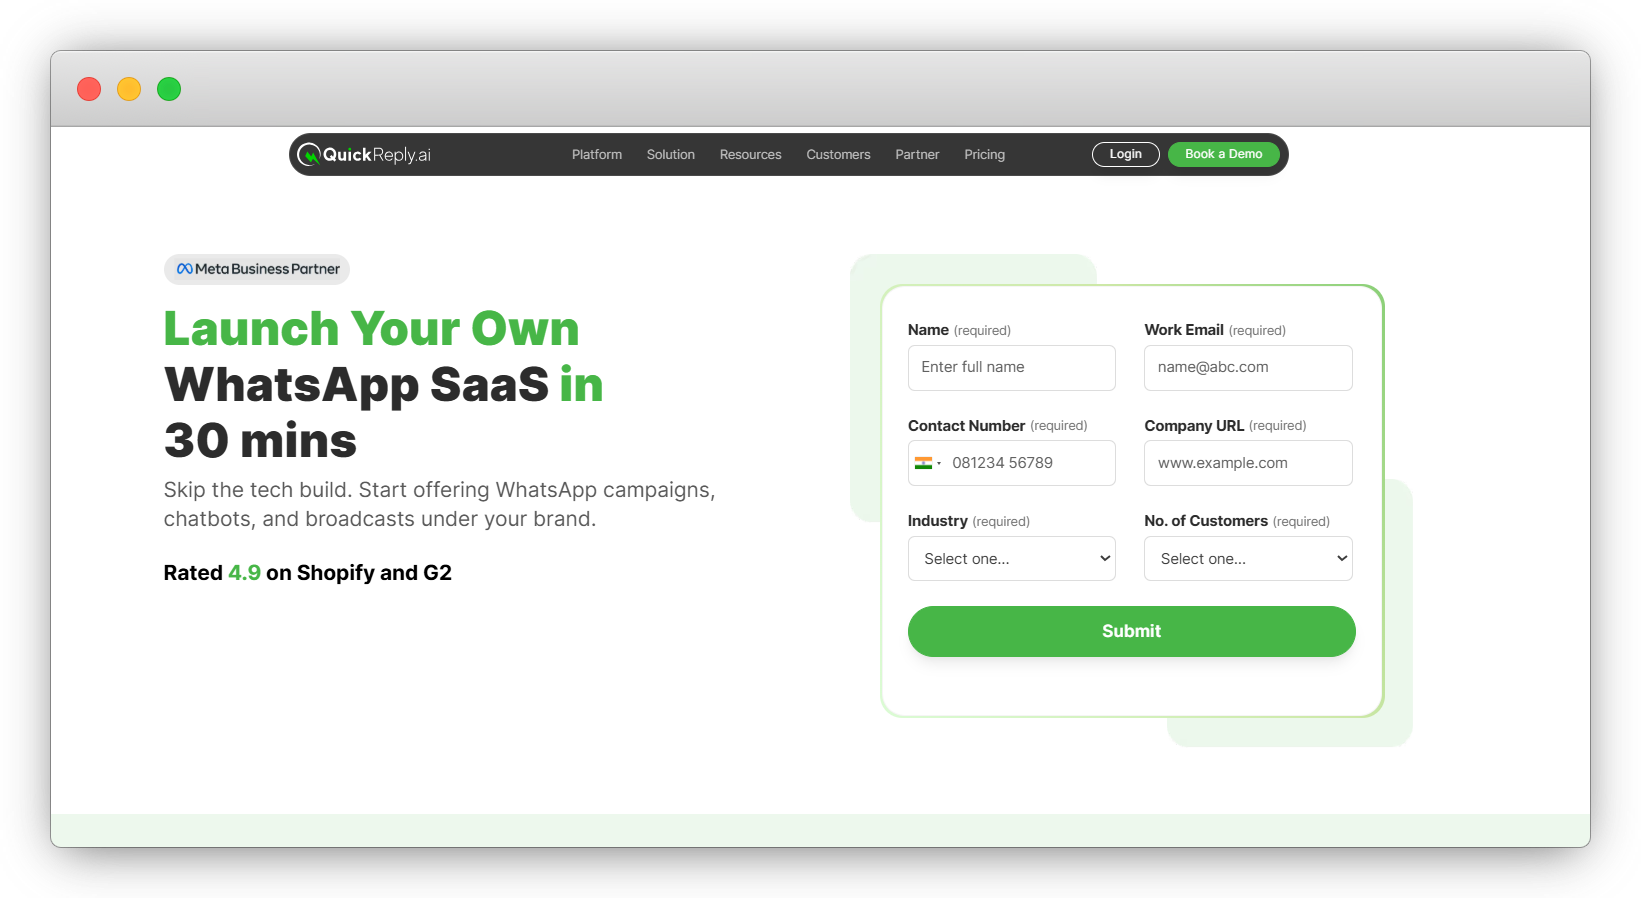Click the Company URL input field
This screenshot has width=1641, height=898.
pyautogui.click(x=1248, y=463)
